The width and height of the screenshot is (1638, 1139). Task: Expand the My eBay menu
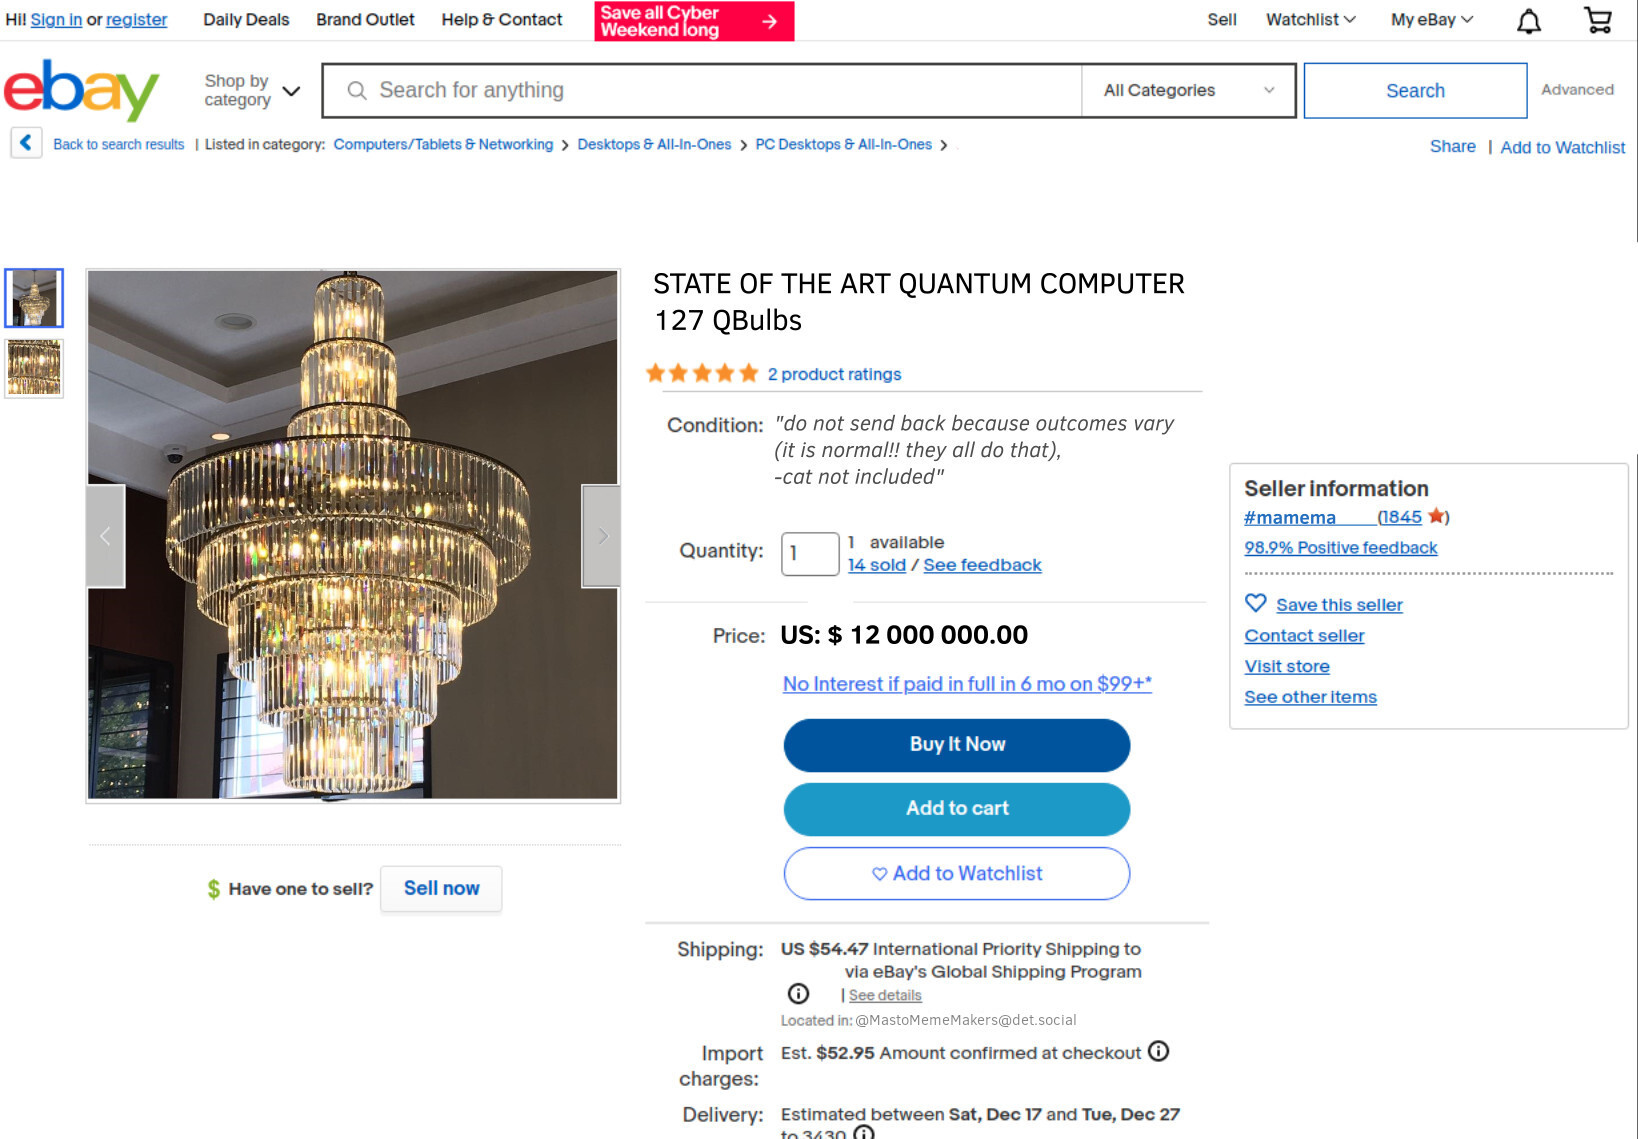[1431, 20]
